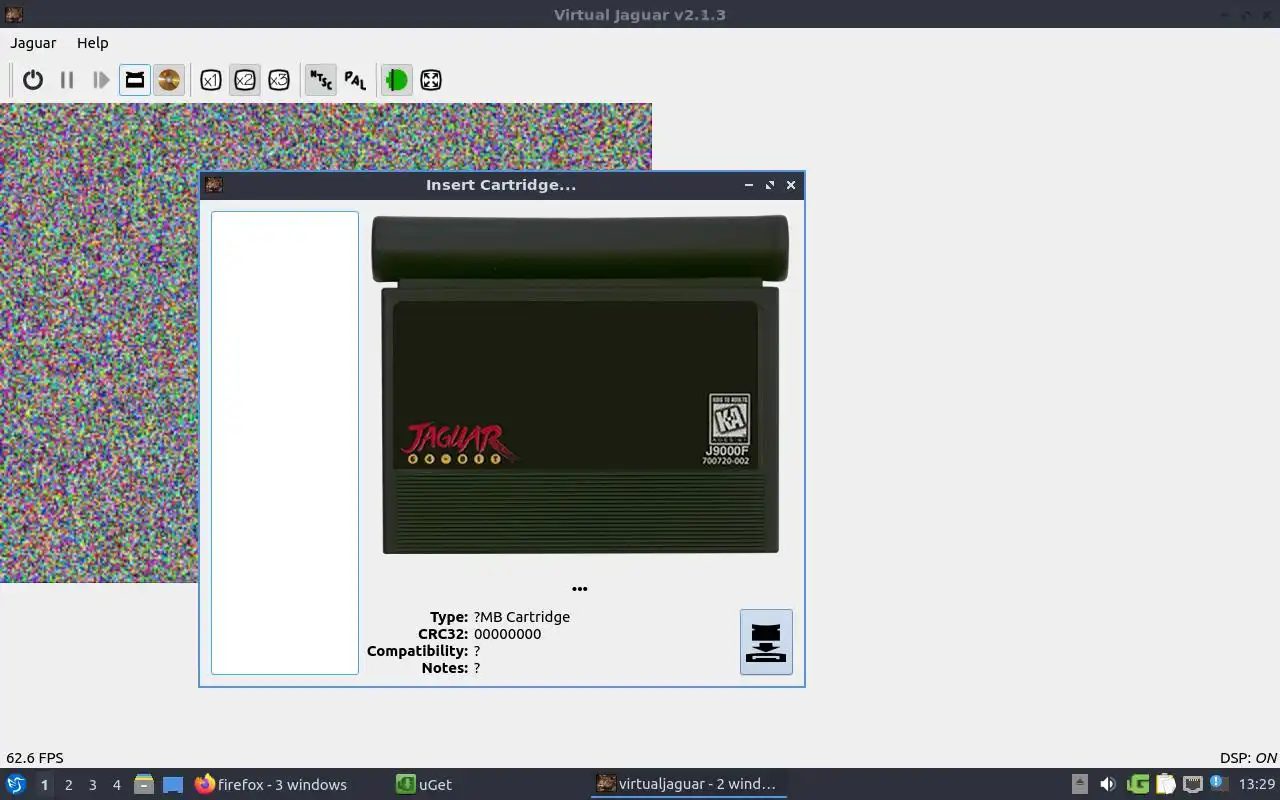Open the system start menu icon
Image resolution: width=1280 pixels, height=800 pixels.
16,784
